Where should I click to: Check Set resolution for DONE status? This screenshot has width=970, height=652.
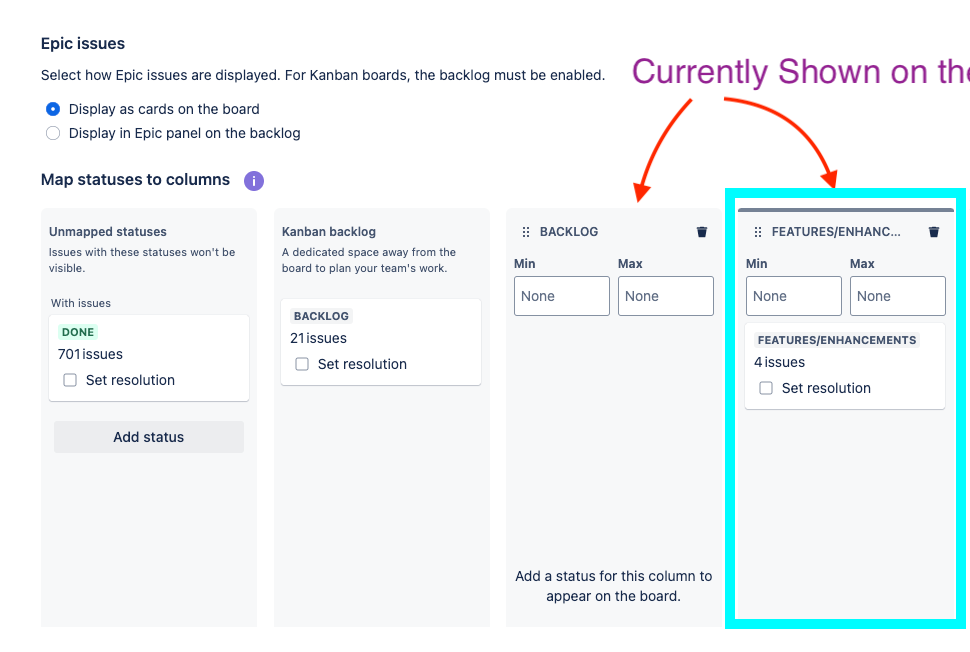click(x=70, y=380)
